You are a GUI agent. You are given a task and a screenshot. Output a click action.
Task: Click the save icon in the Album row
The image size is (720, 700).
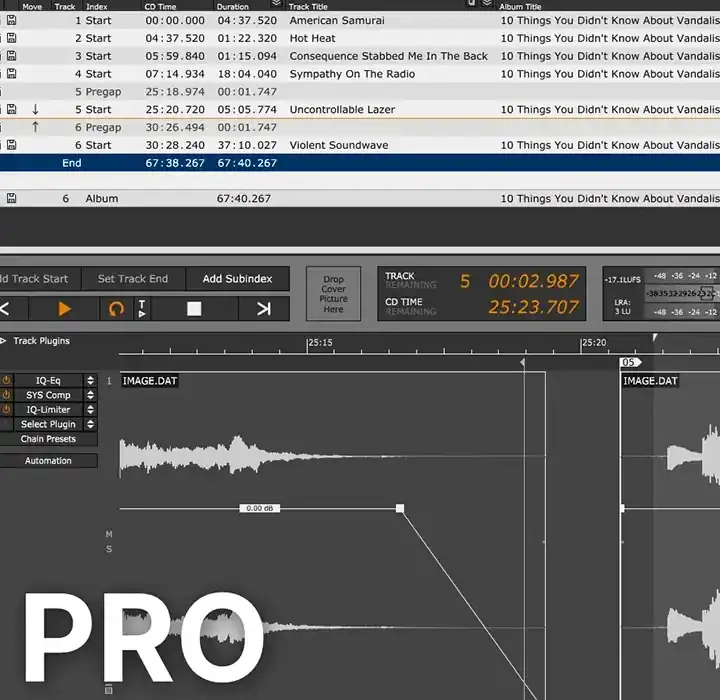[11, 198]
